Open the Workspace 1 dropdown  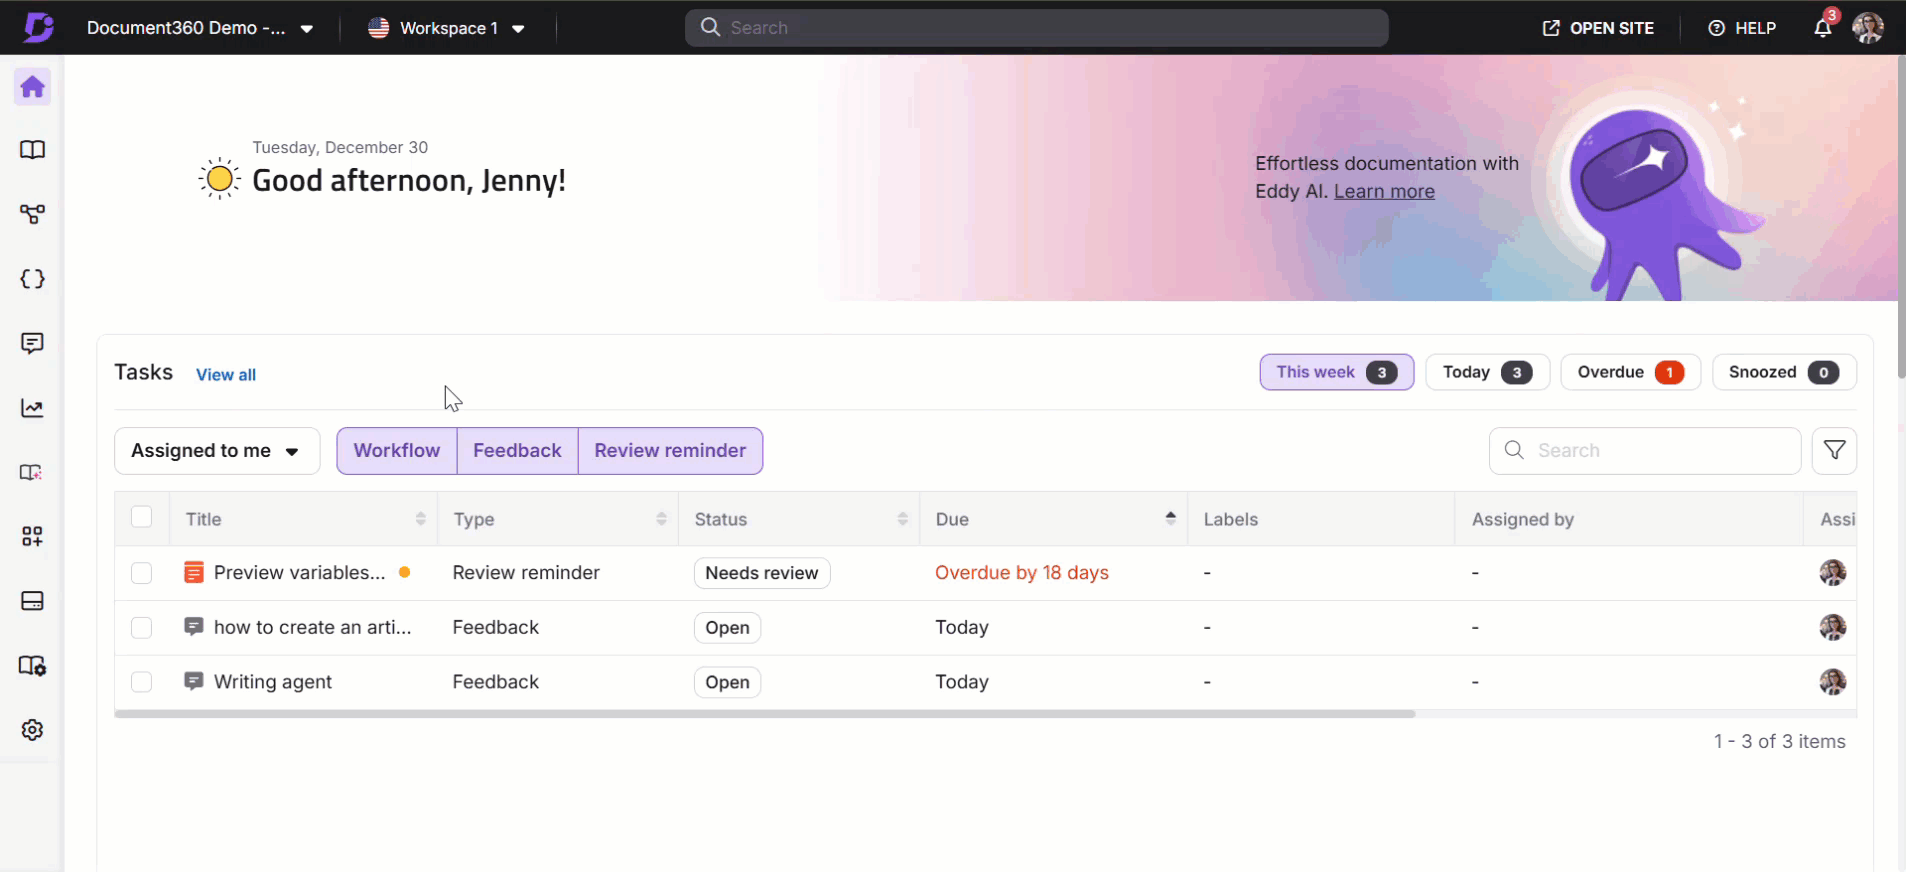[x=447, y=28]
